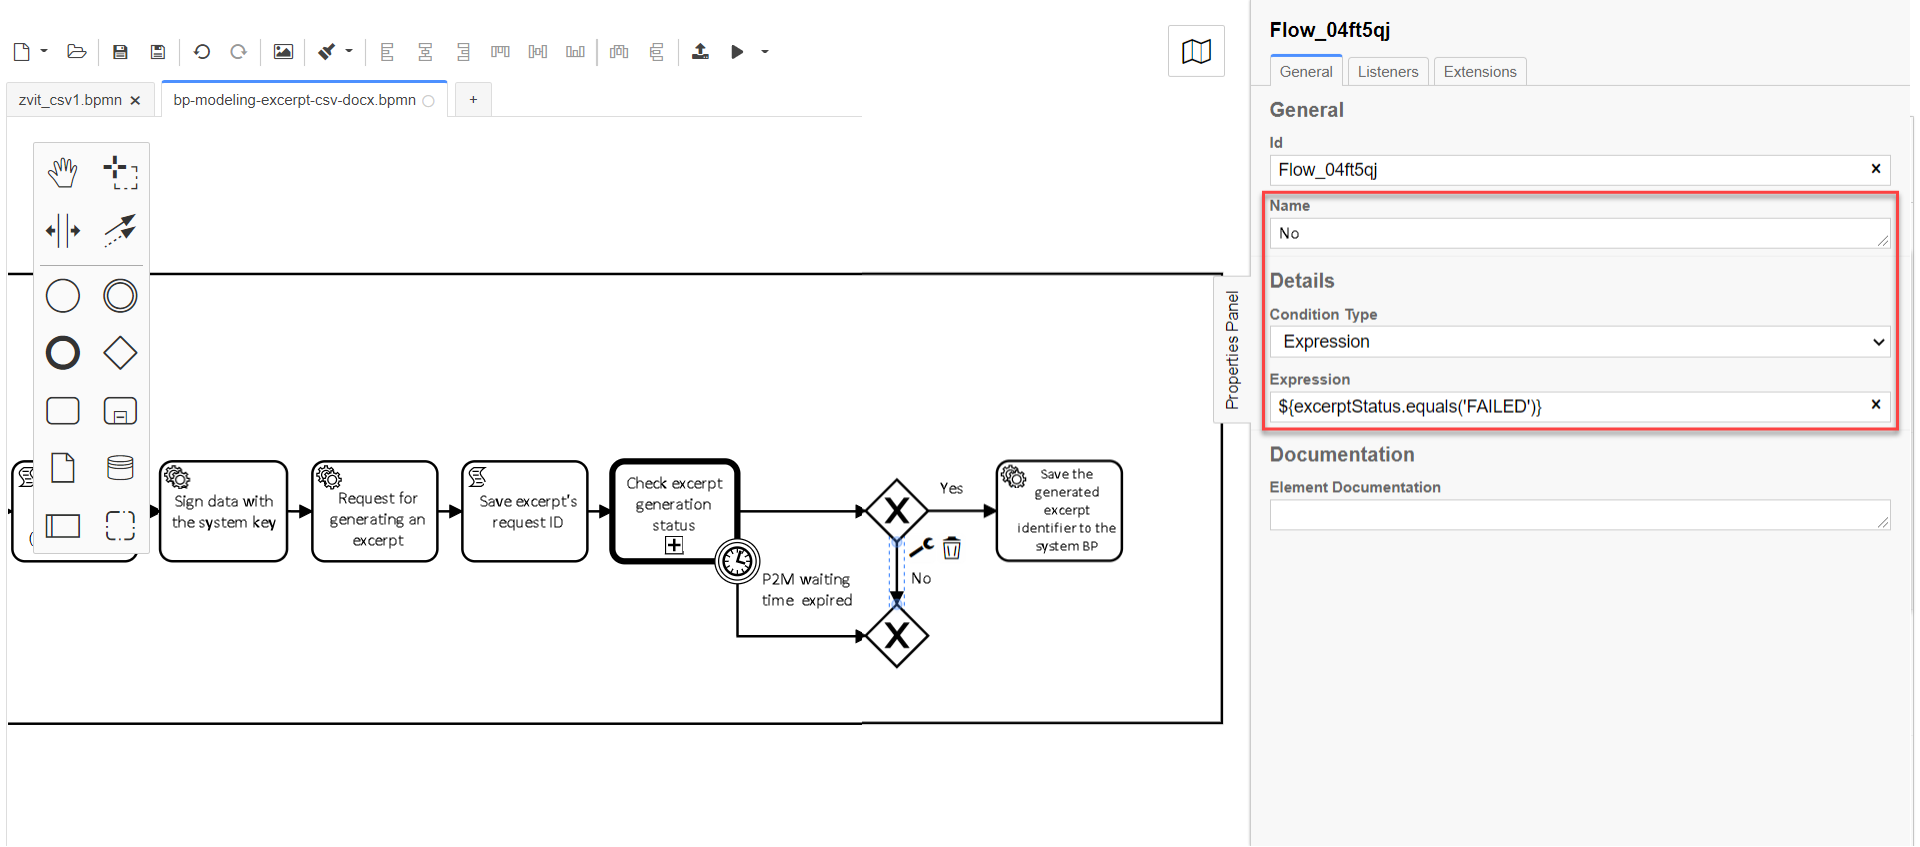Open the General properties tab

pos(1306,71)
